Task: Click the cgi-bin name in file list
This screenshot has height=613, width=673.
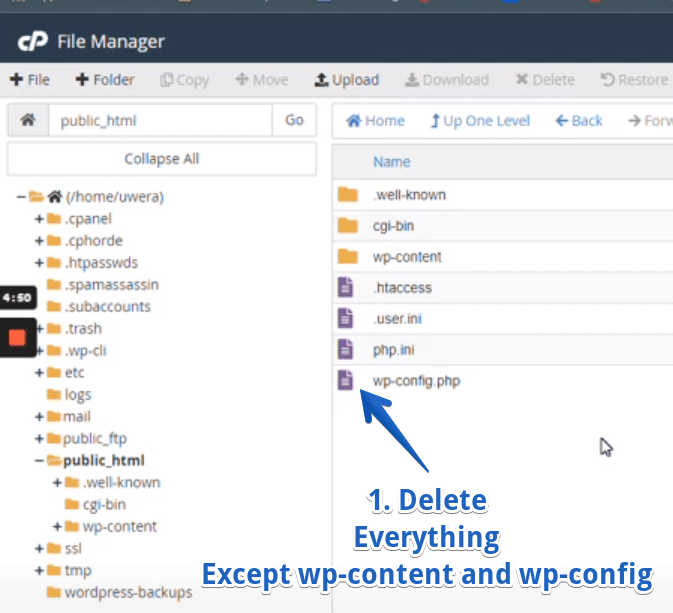Action: [x=393, y=226]
